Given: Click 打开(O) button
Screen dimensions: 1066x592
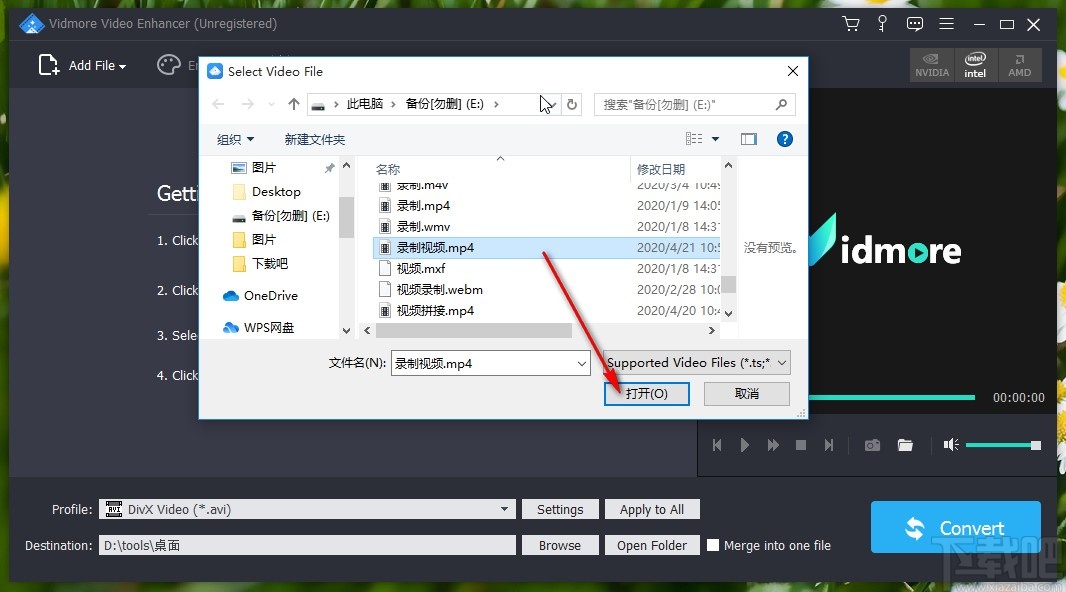Looking at the screenshot, I should pyautogui.click(x=647, y=394).
